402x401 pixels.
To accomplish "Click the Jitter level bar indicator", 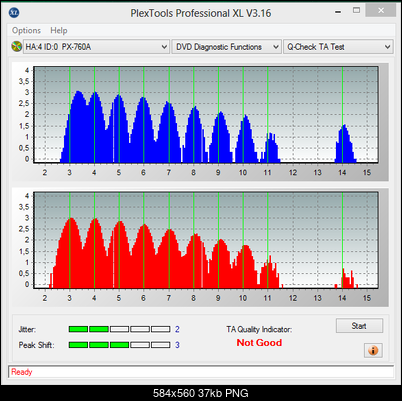I will [119, 329].
